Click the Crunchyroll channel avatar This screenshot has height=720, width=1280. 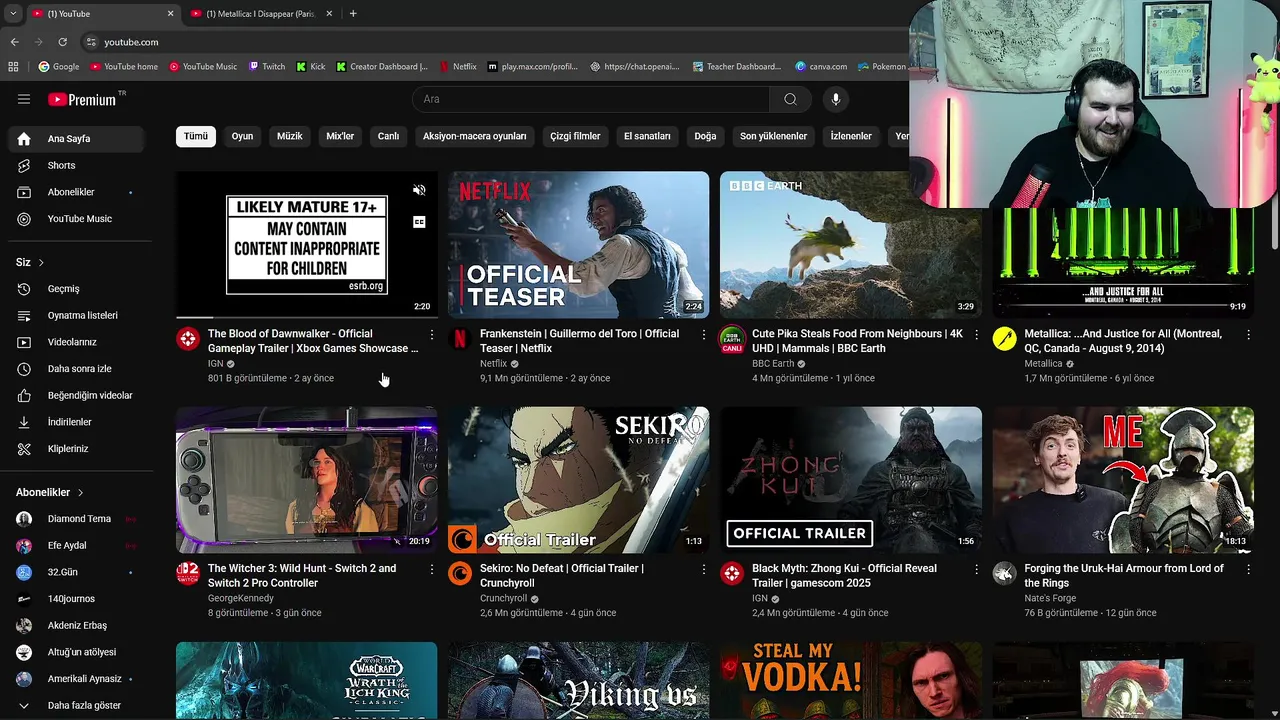point(460,573)
